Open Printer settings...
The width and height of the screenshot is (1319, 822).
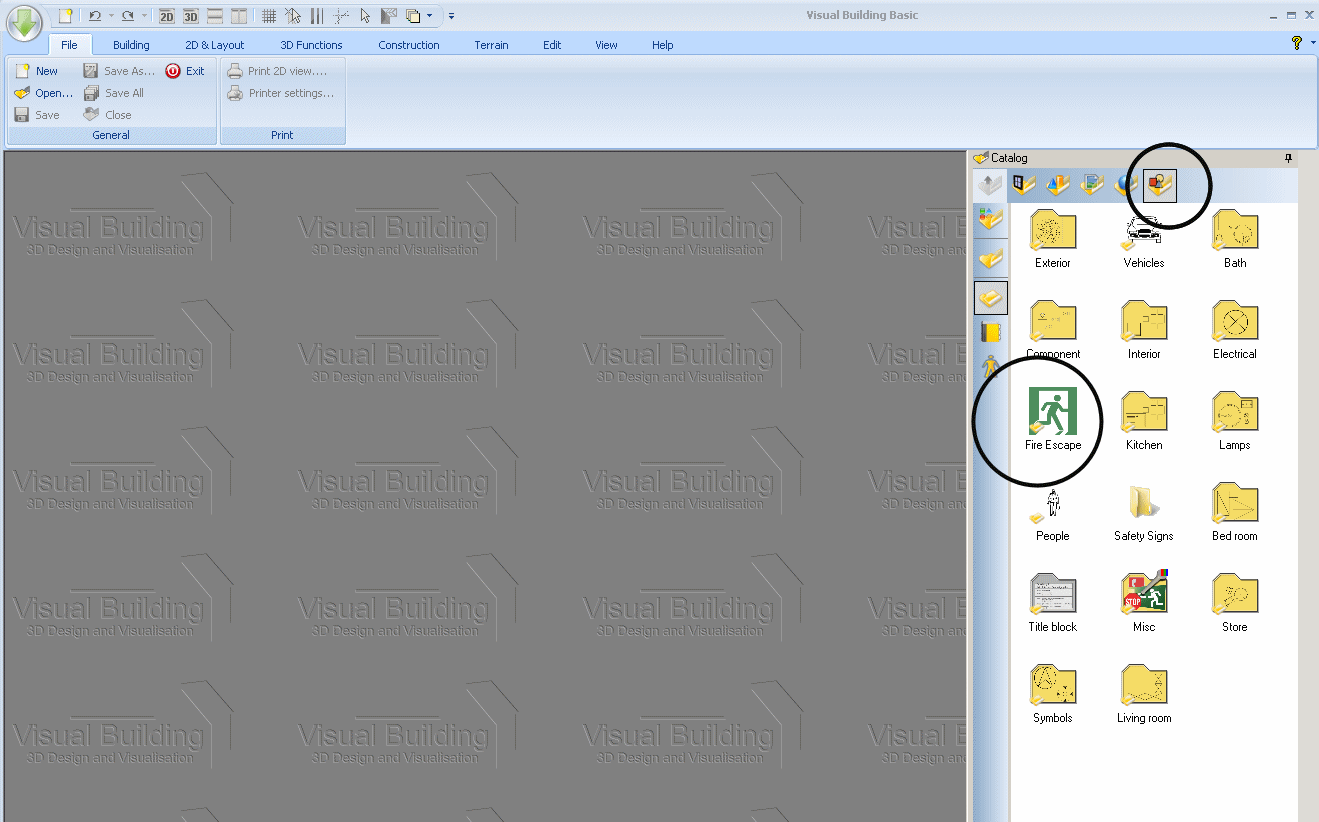[281, 93]
